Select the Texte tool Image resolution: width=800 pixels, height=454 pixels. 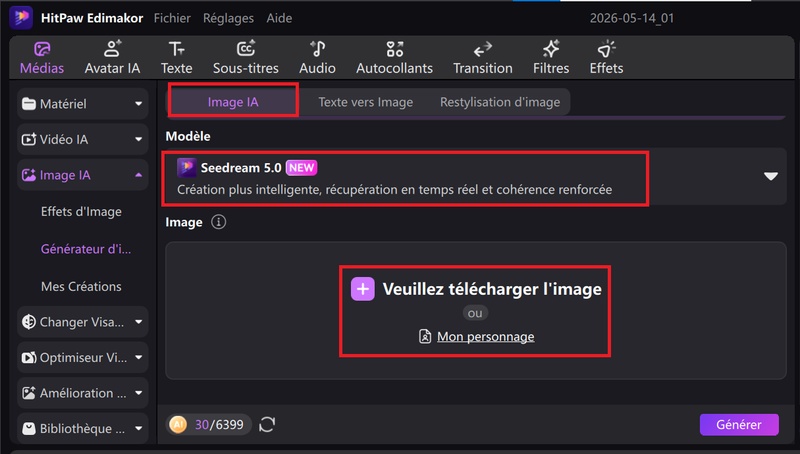(x=177, y=58)
